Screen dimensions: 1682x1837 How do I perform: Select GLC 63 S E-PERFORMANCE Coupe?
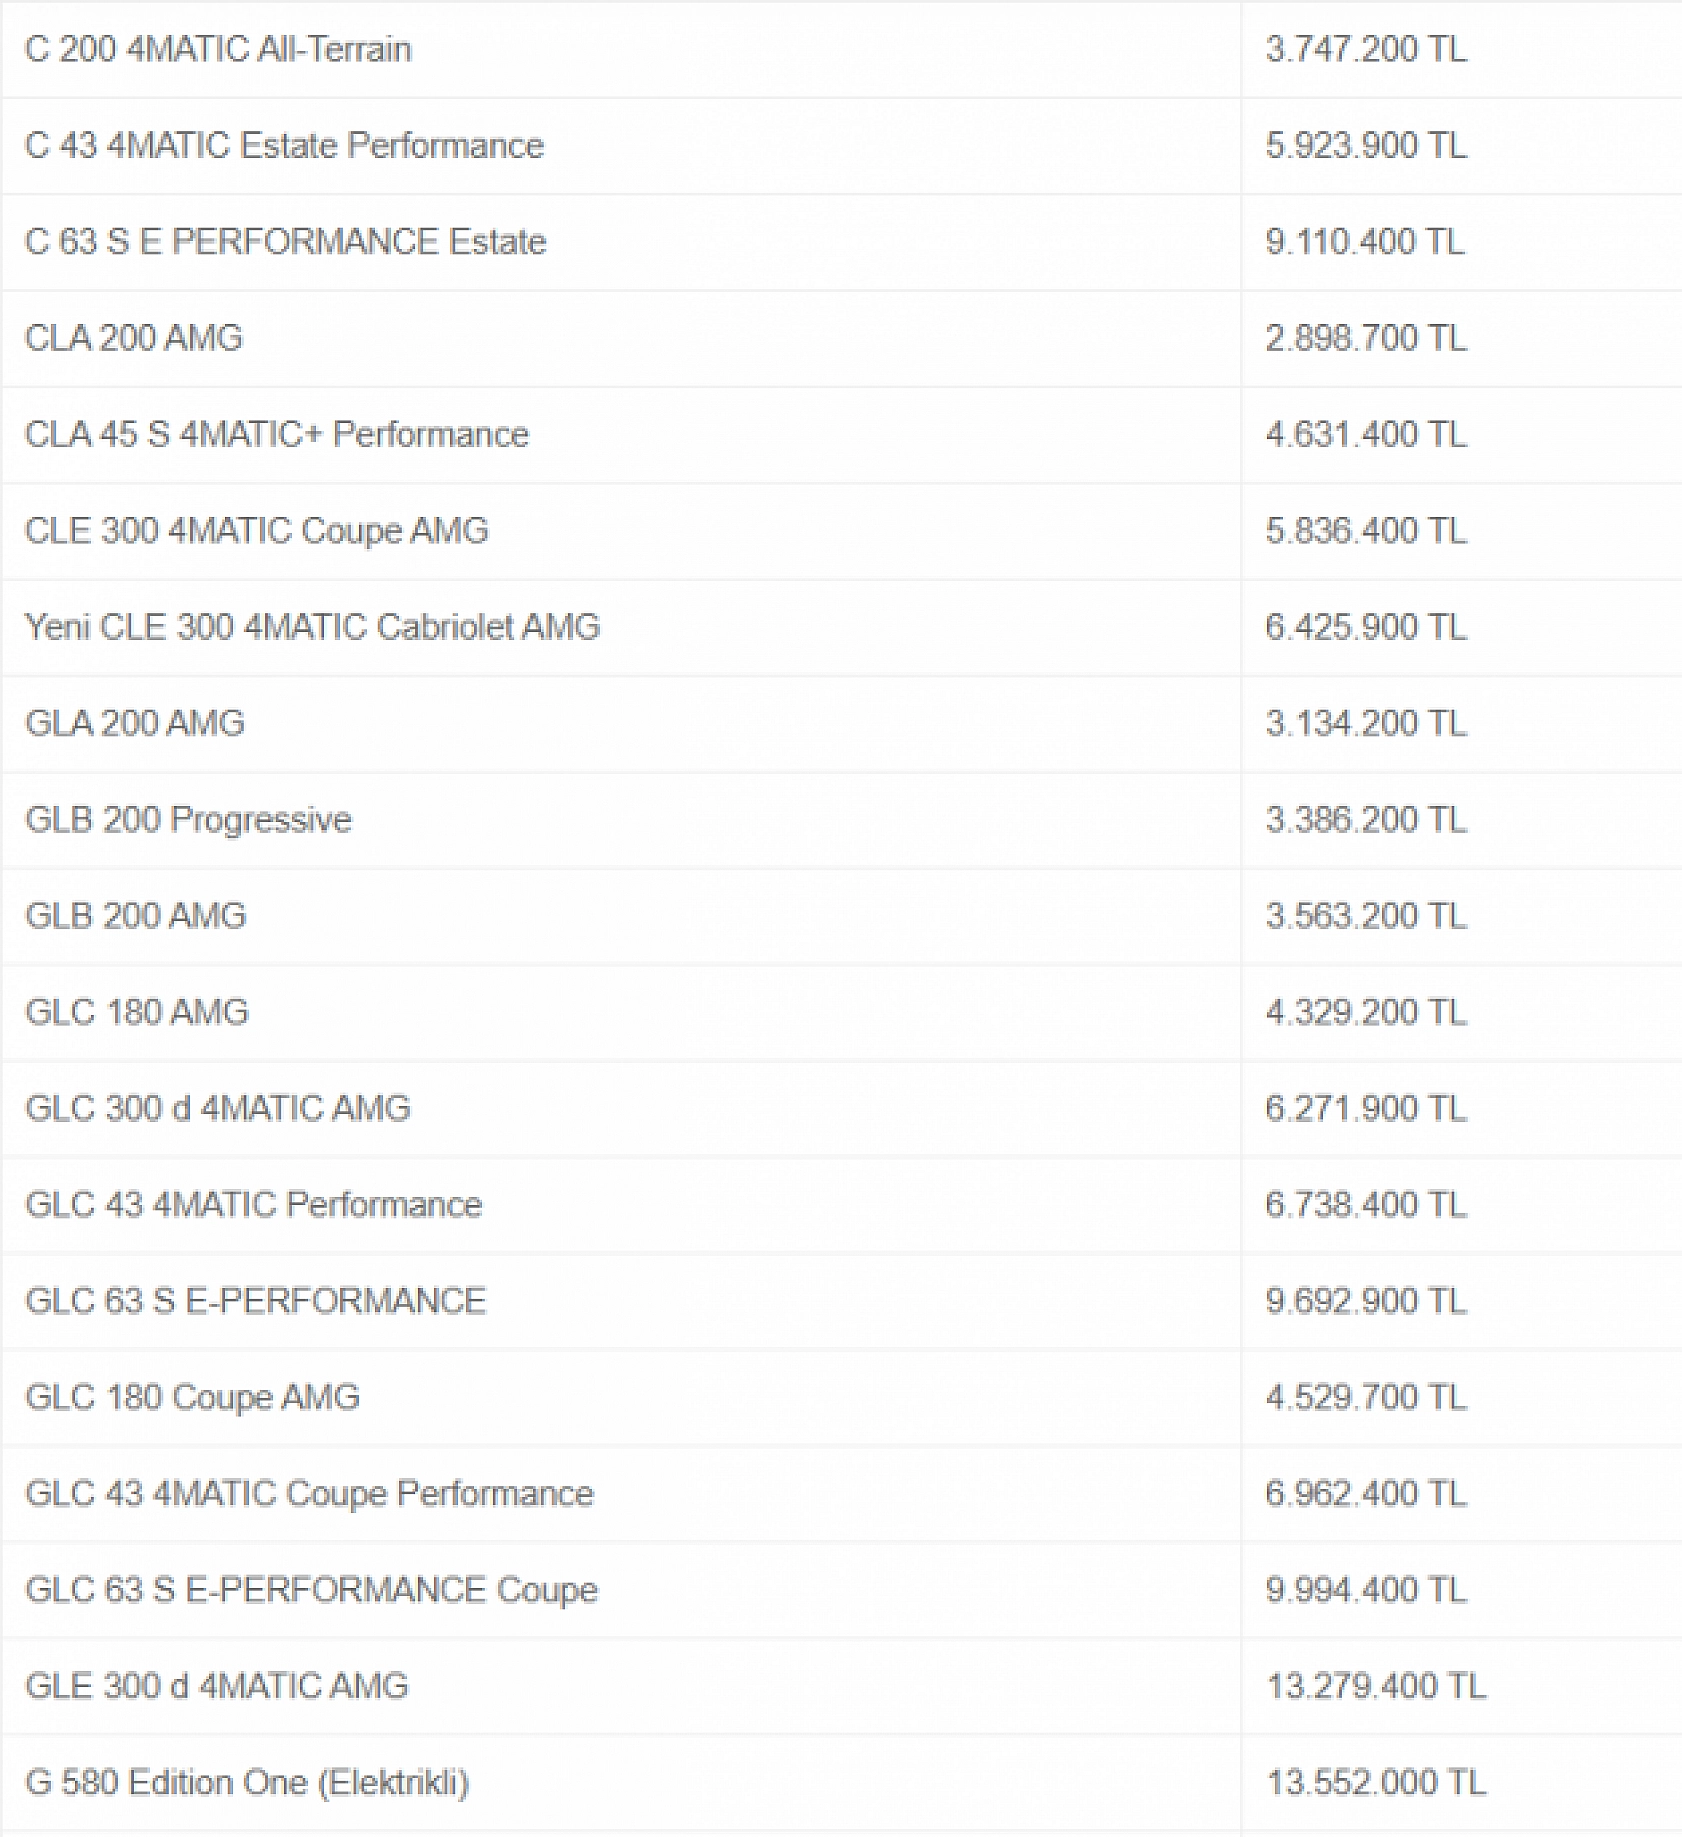(312, 1589)
